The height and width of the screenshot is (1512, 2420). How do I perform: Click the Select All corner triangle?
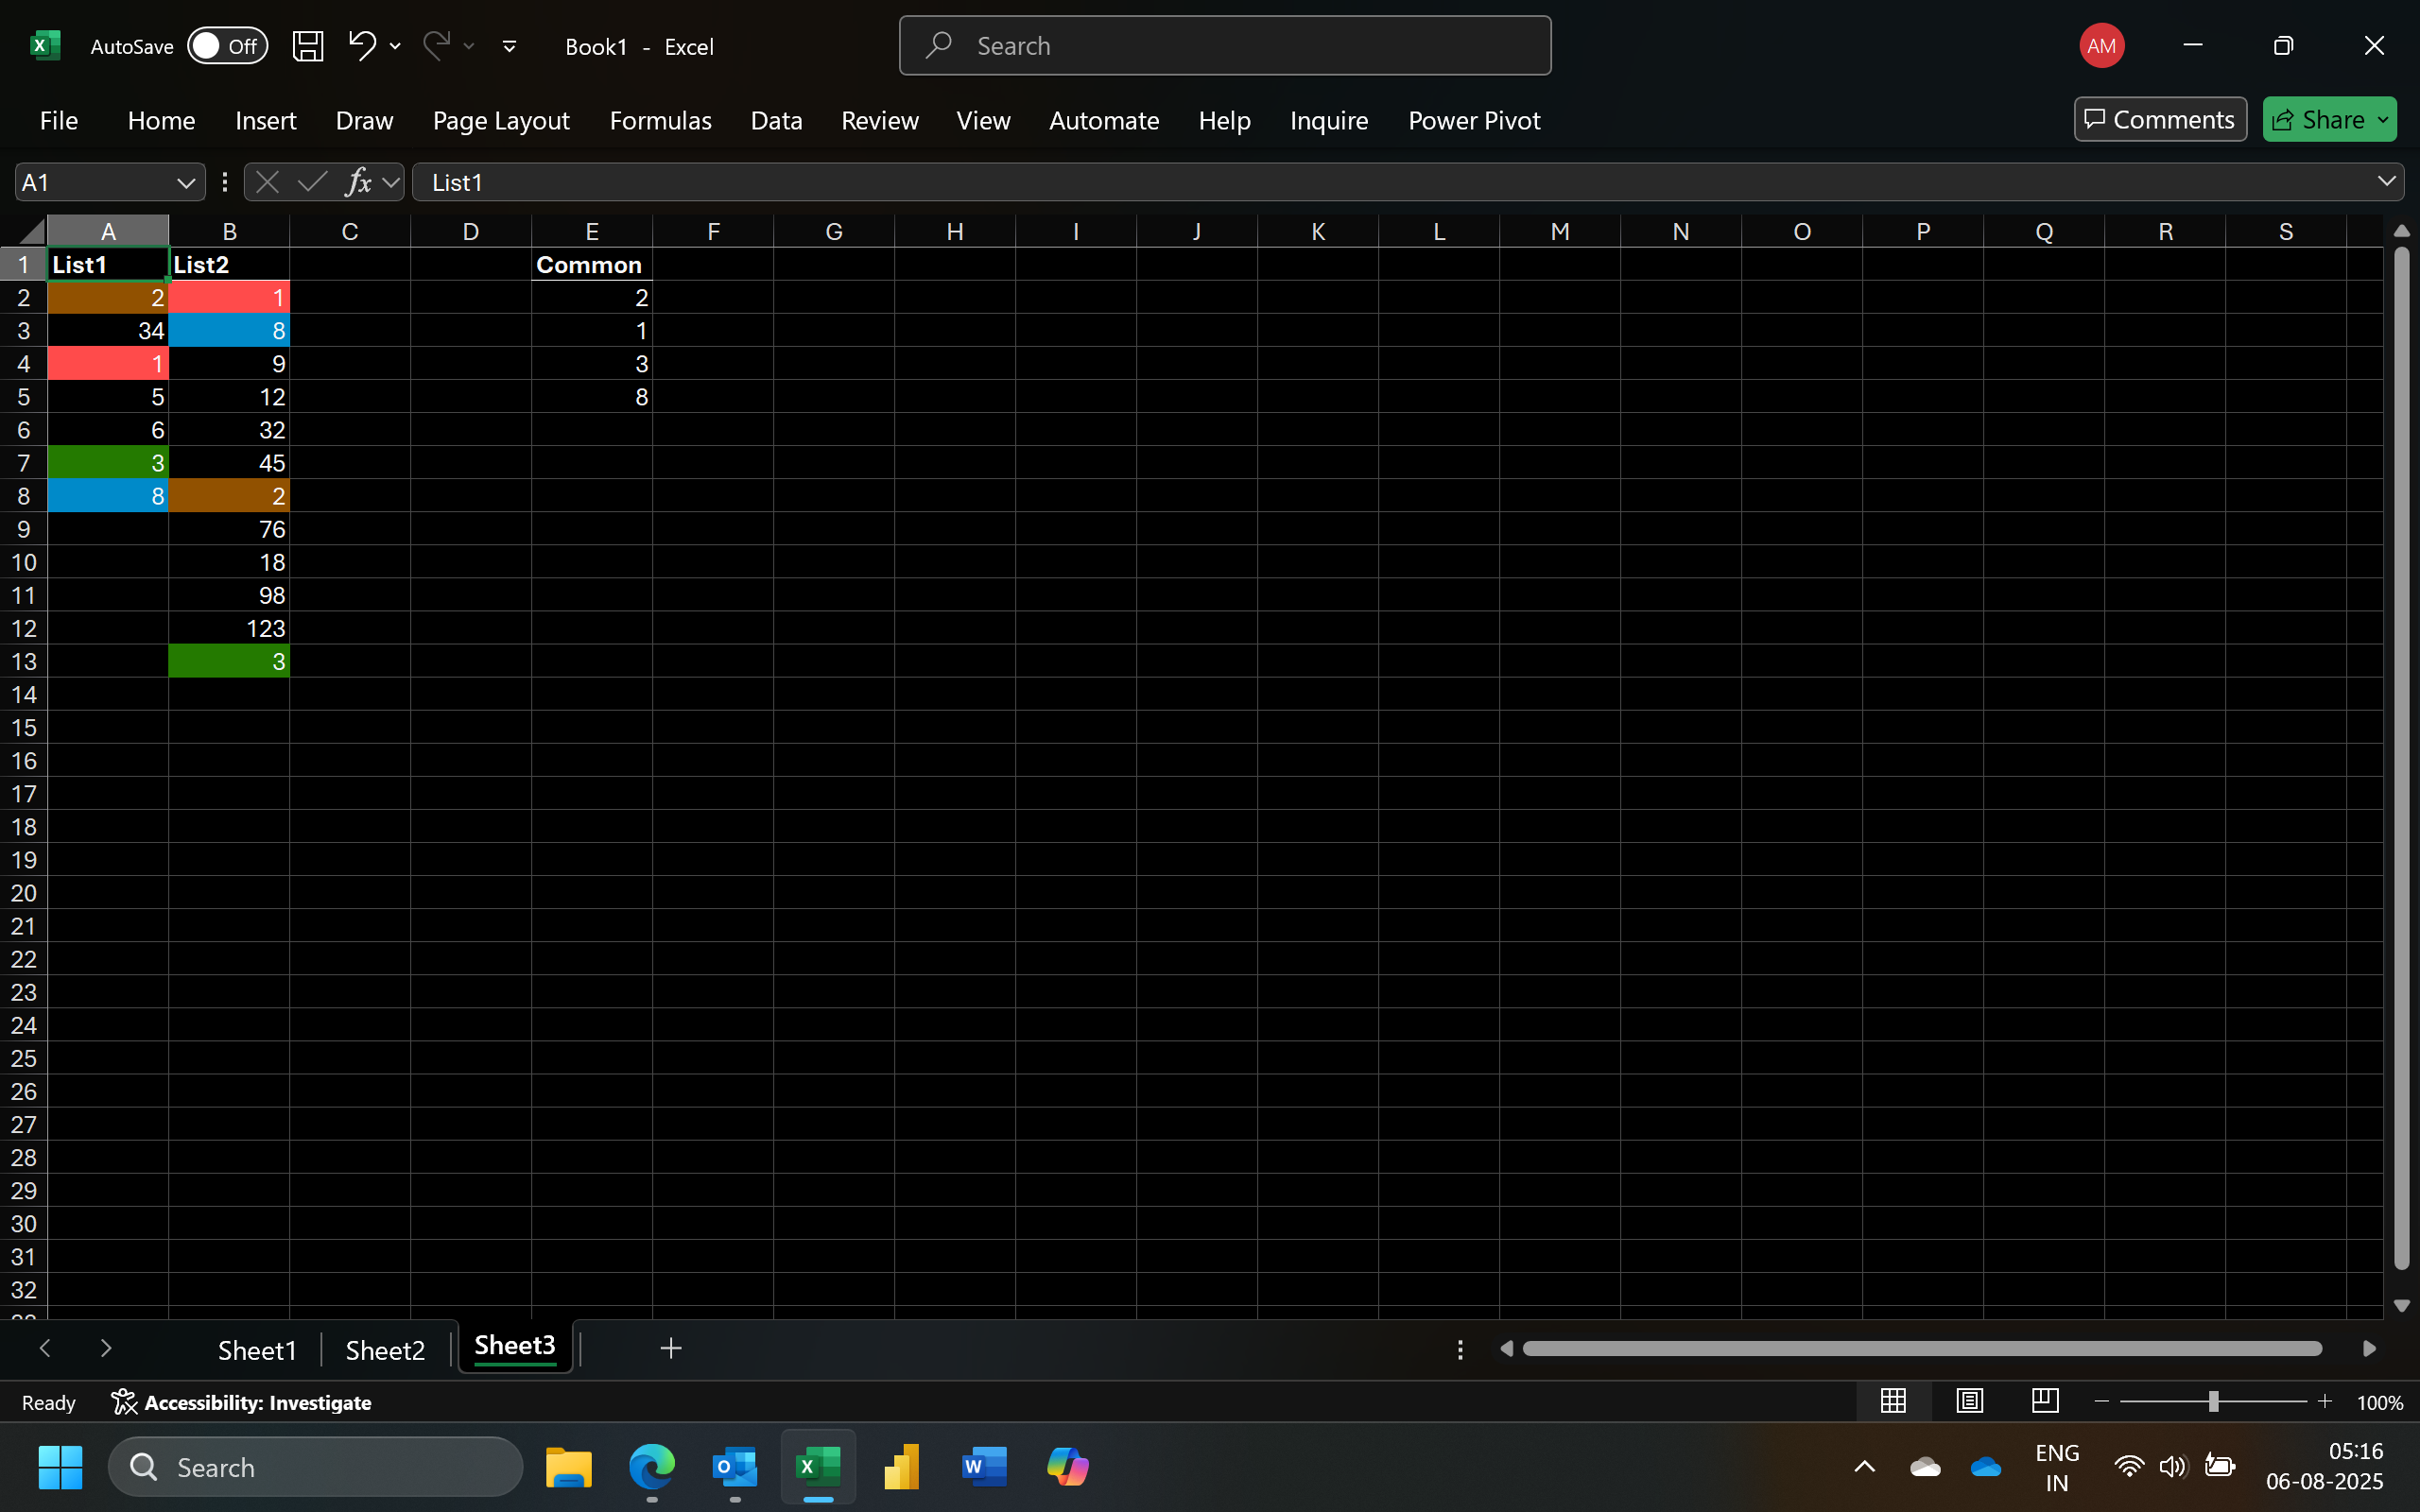tap(32, 232)
